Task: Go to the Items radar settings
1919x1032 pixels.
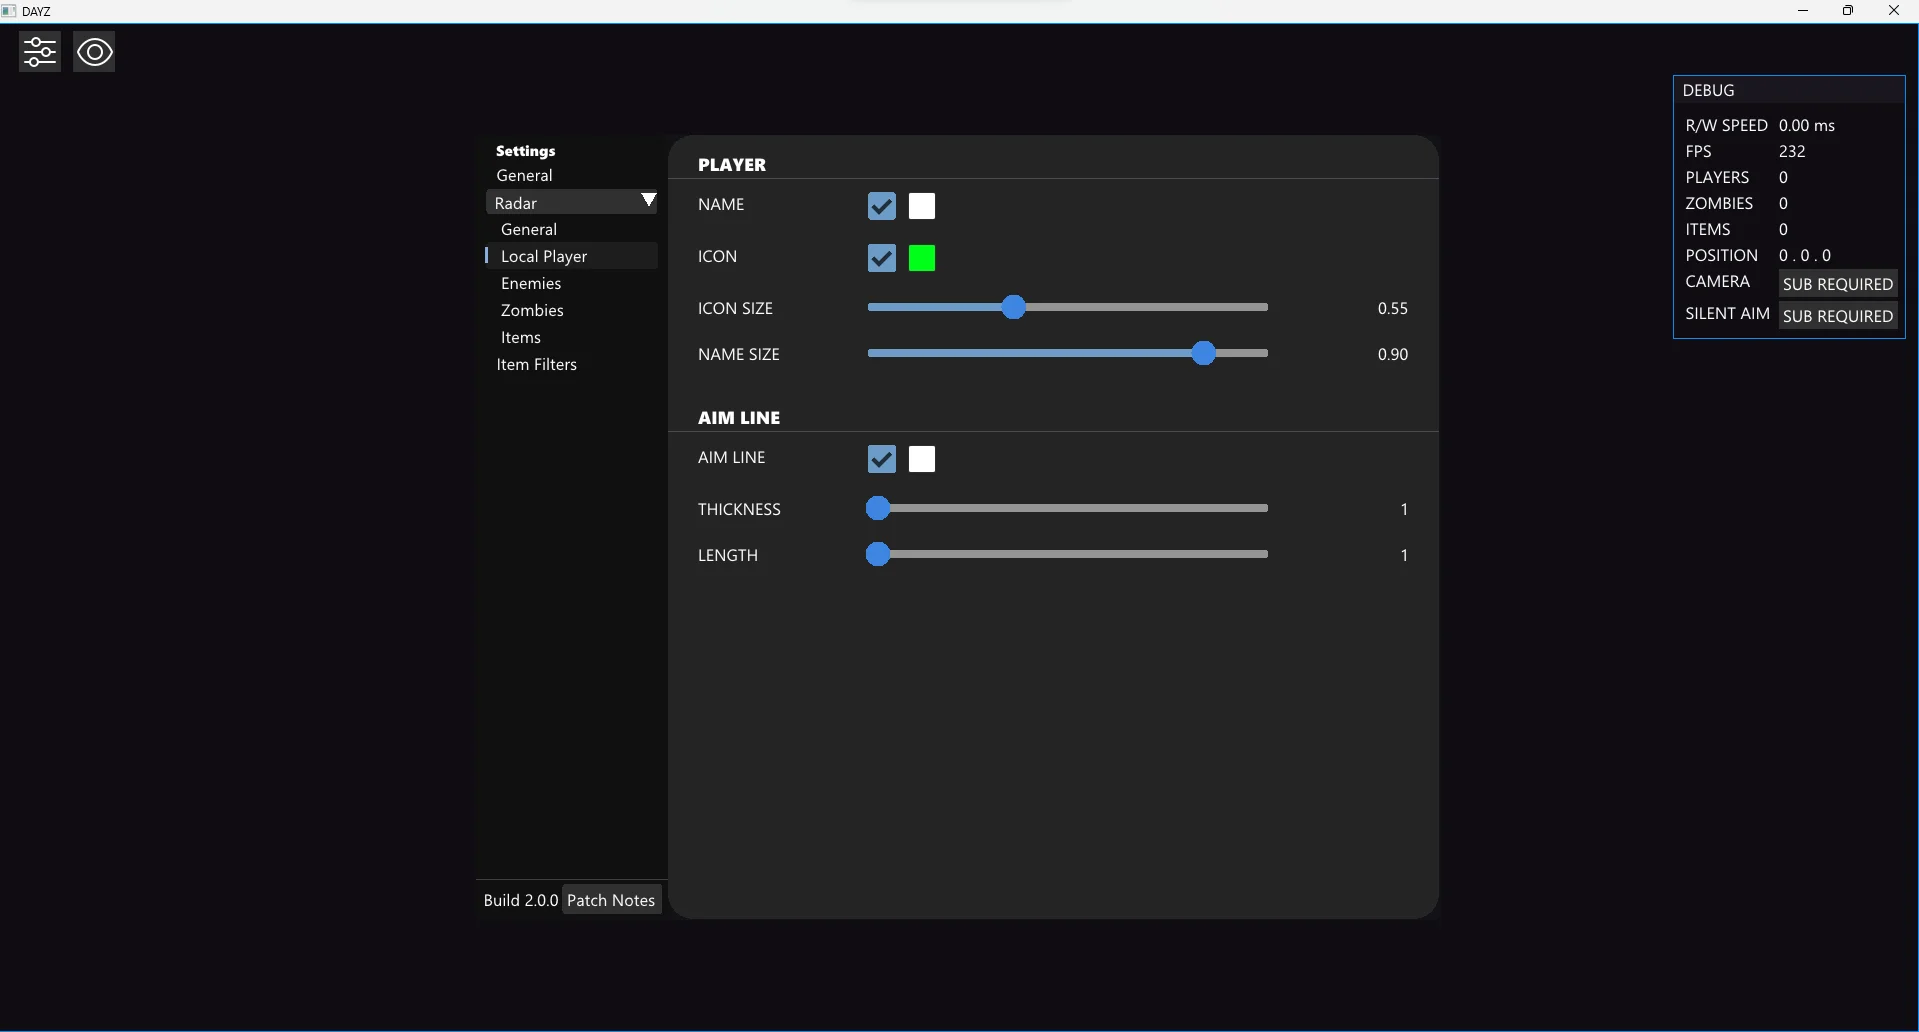Action: [x=521, y=337]
